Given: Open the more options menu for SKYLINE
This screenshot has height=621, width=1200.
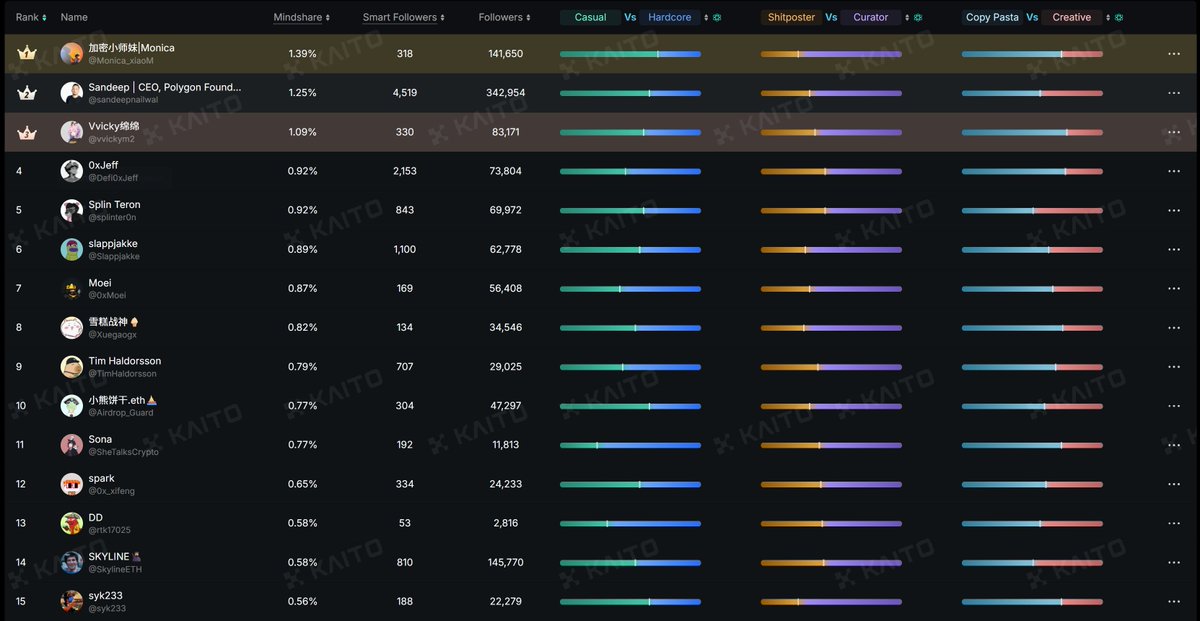Looking at the screenshot, I should click(x=1174, y=563).
